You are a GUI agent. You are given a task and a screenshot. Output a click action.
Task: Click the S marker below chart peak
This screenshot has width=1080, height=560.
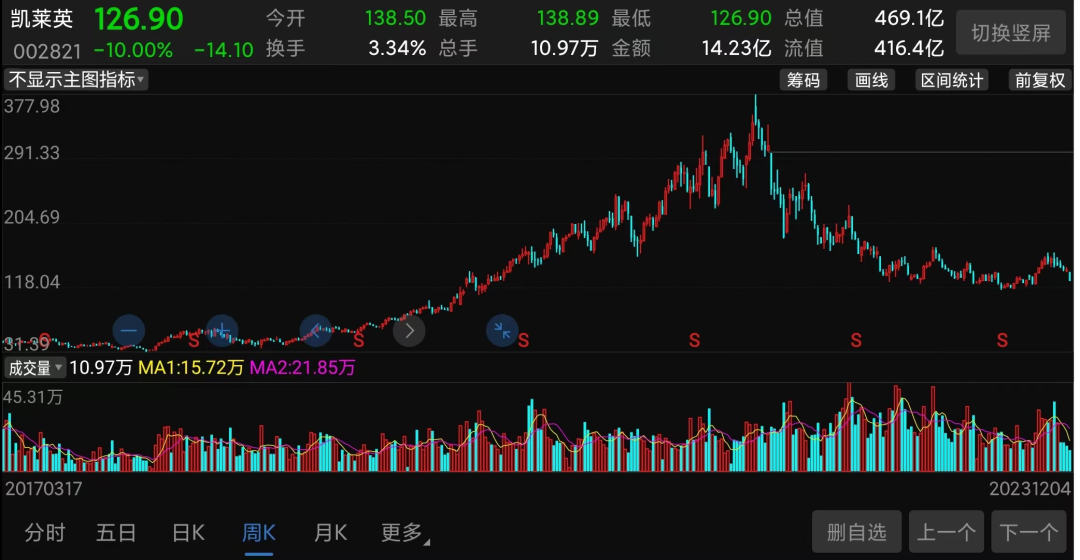tap(694, 340)
